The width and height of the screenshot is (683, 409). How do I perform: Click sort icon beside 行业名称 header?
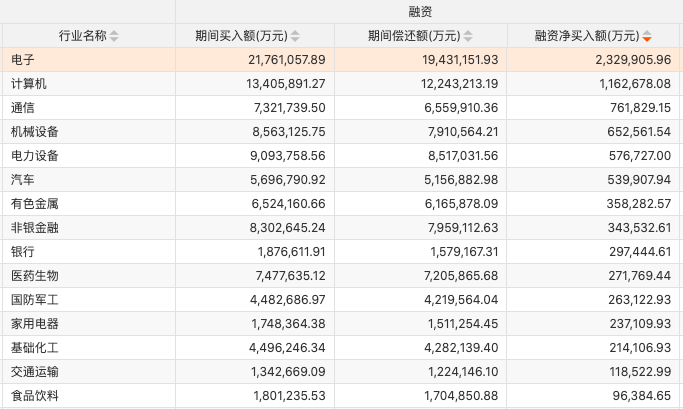[x=113, y=36]
